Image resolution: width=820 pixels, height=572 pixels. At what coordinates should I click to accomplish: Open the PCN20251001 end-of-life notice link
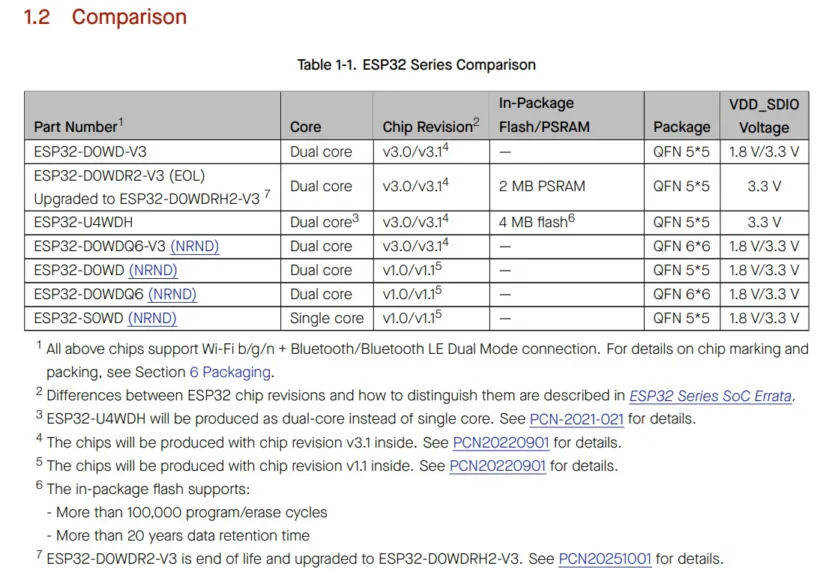point(605,558)
